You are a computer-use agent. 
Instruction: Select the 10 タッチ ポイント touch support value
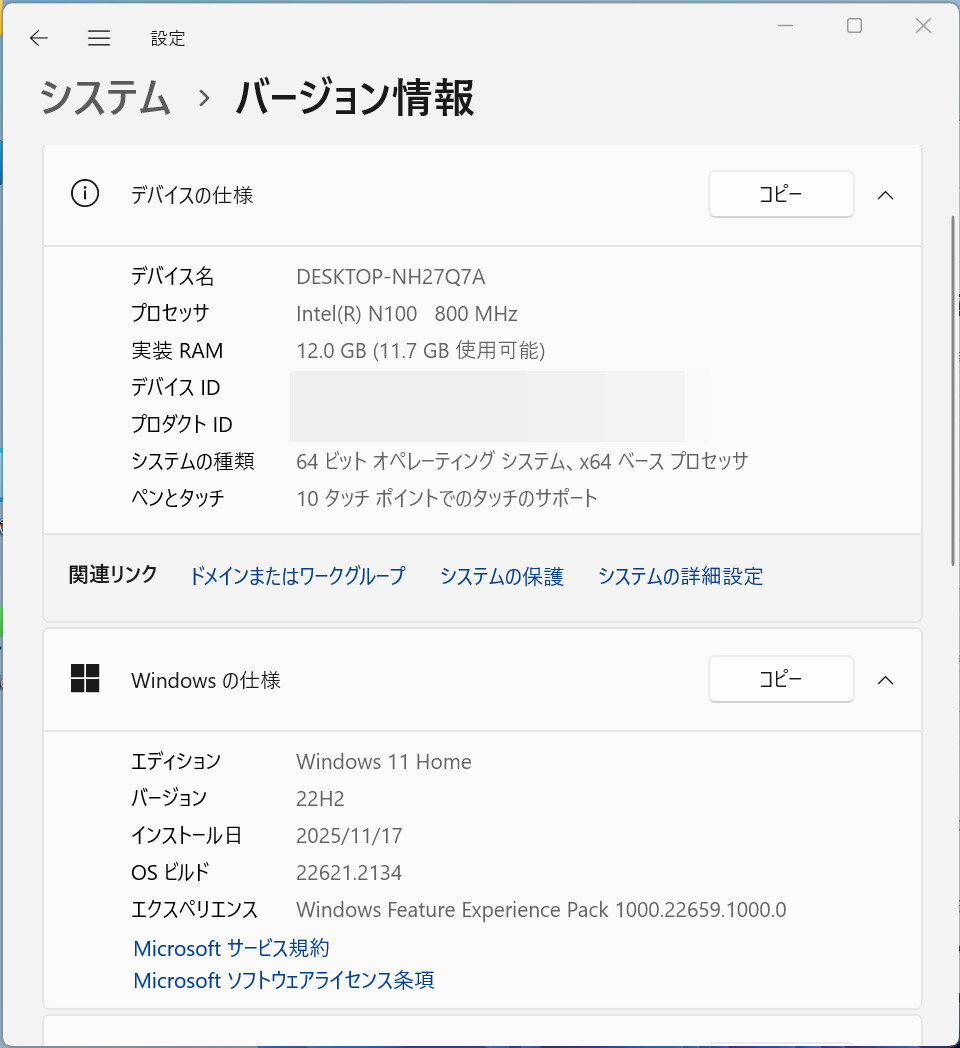coord(447,498)
